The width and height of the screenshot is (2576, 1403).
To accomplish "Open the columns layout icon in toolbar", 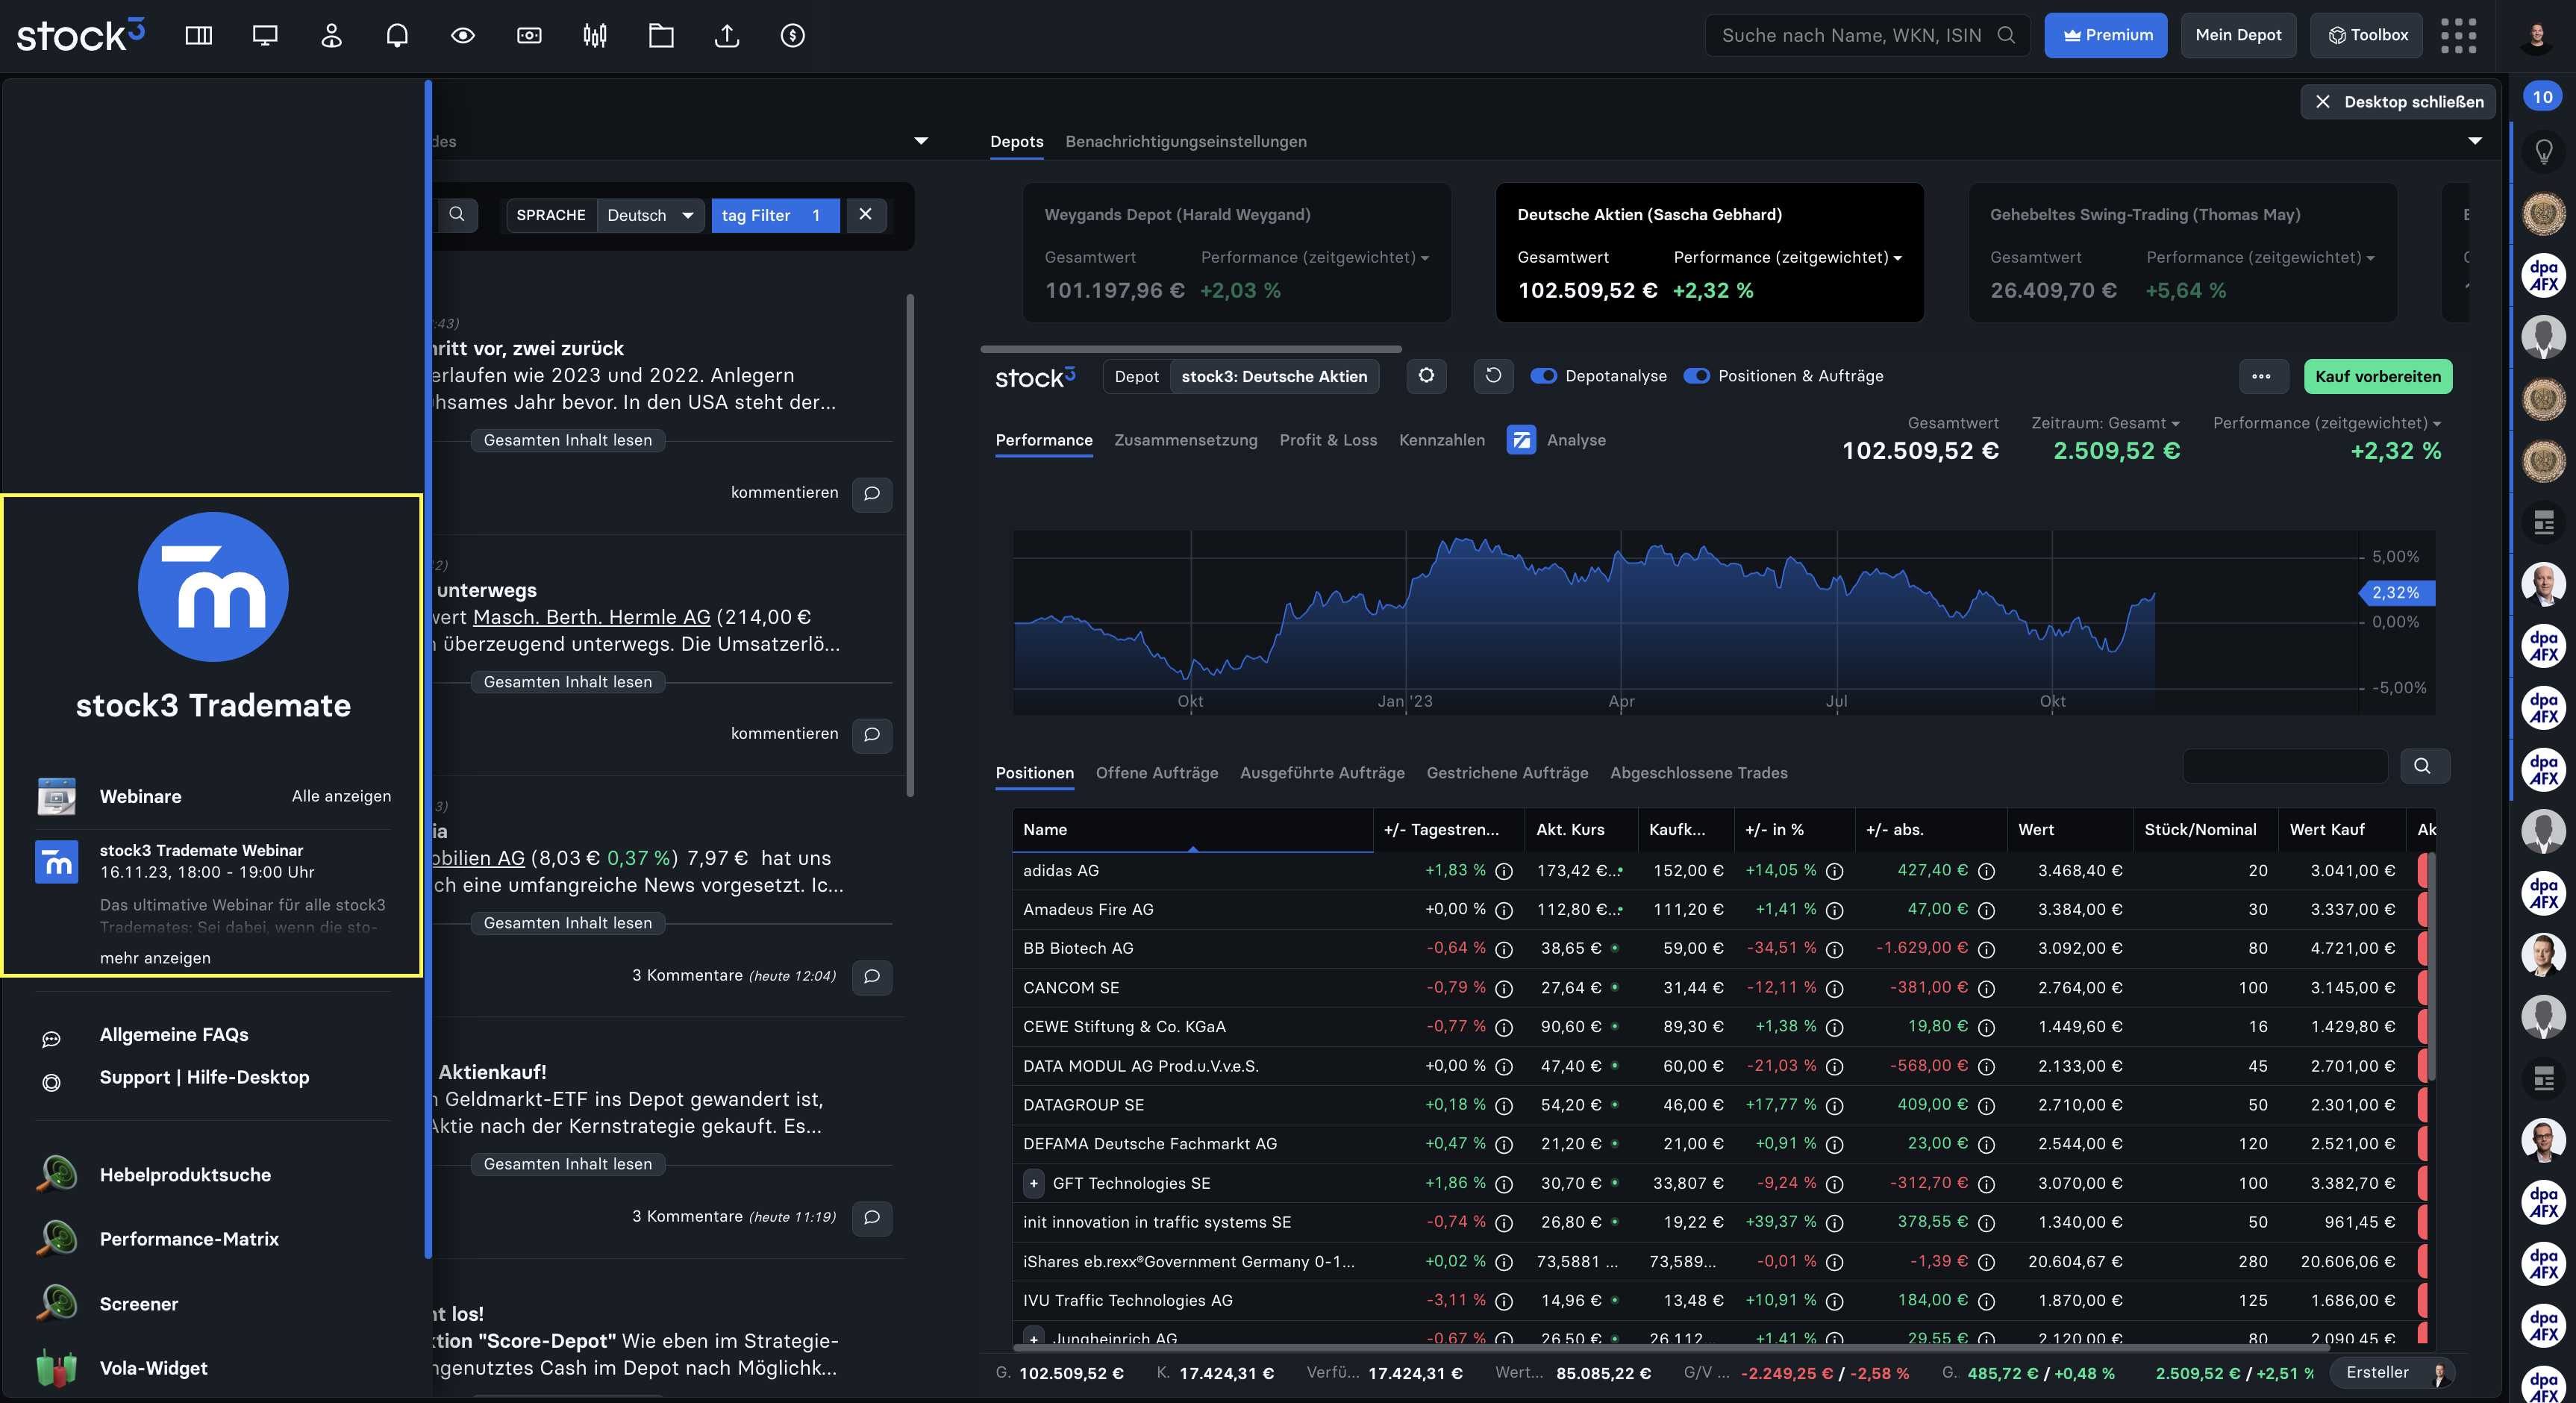I will click(x=199, y=36).
